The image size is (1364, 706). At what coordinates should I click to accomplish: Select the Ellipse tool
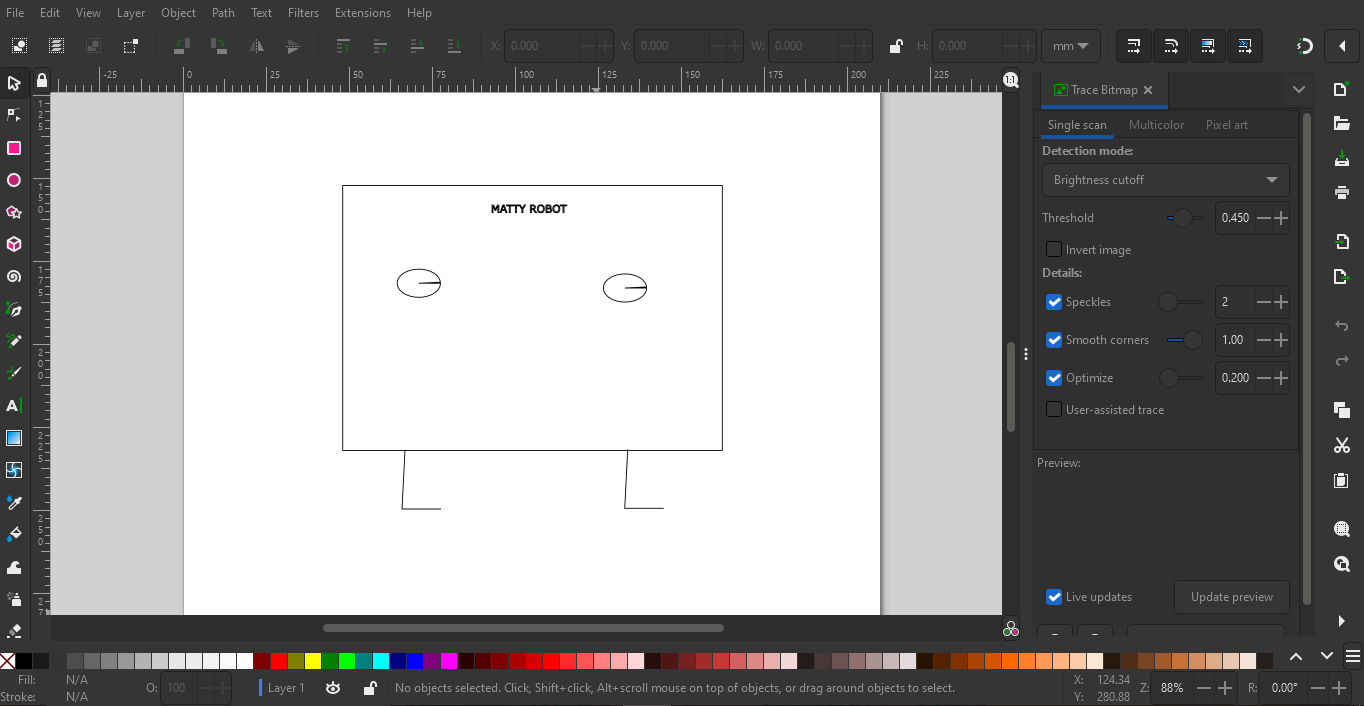[14, 180]
